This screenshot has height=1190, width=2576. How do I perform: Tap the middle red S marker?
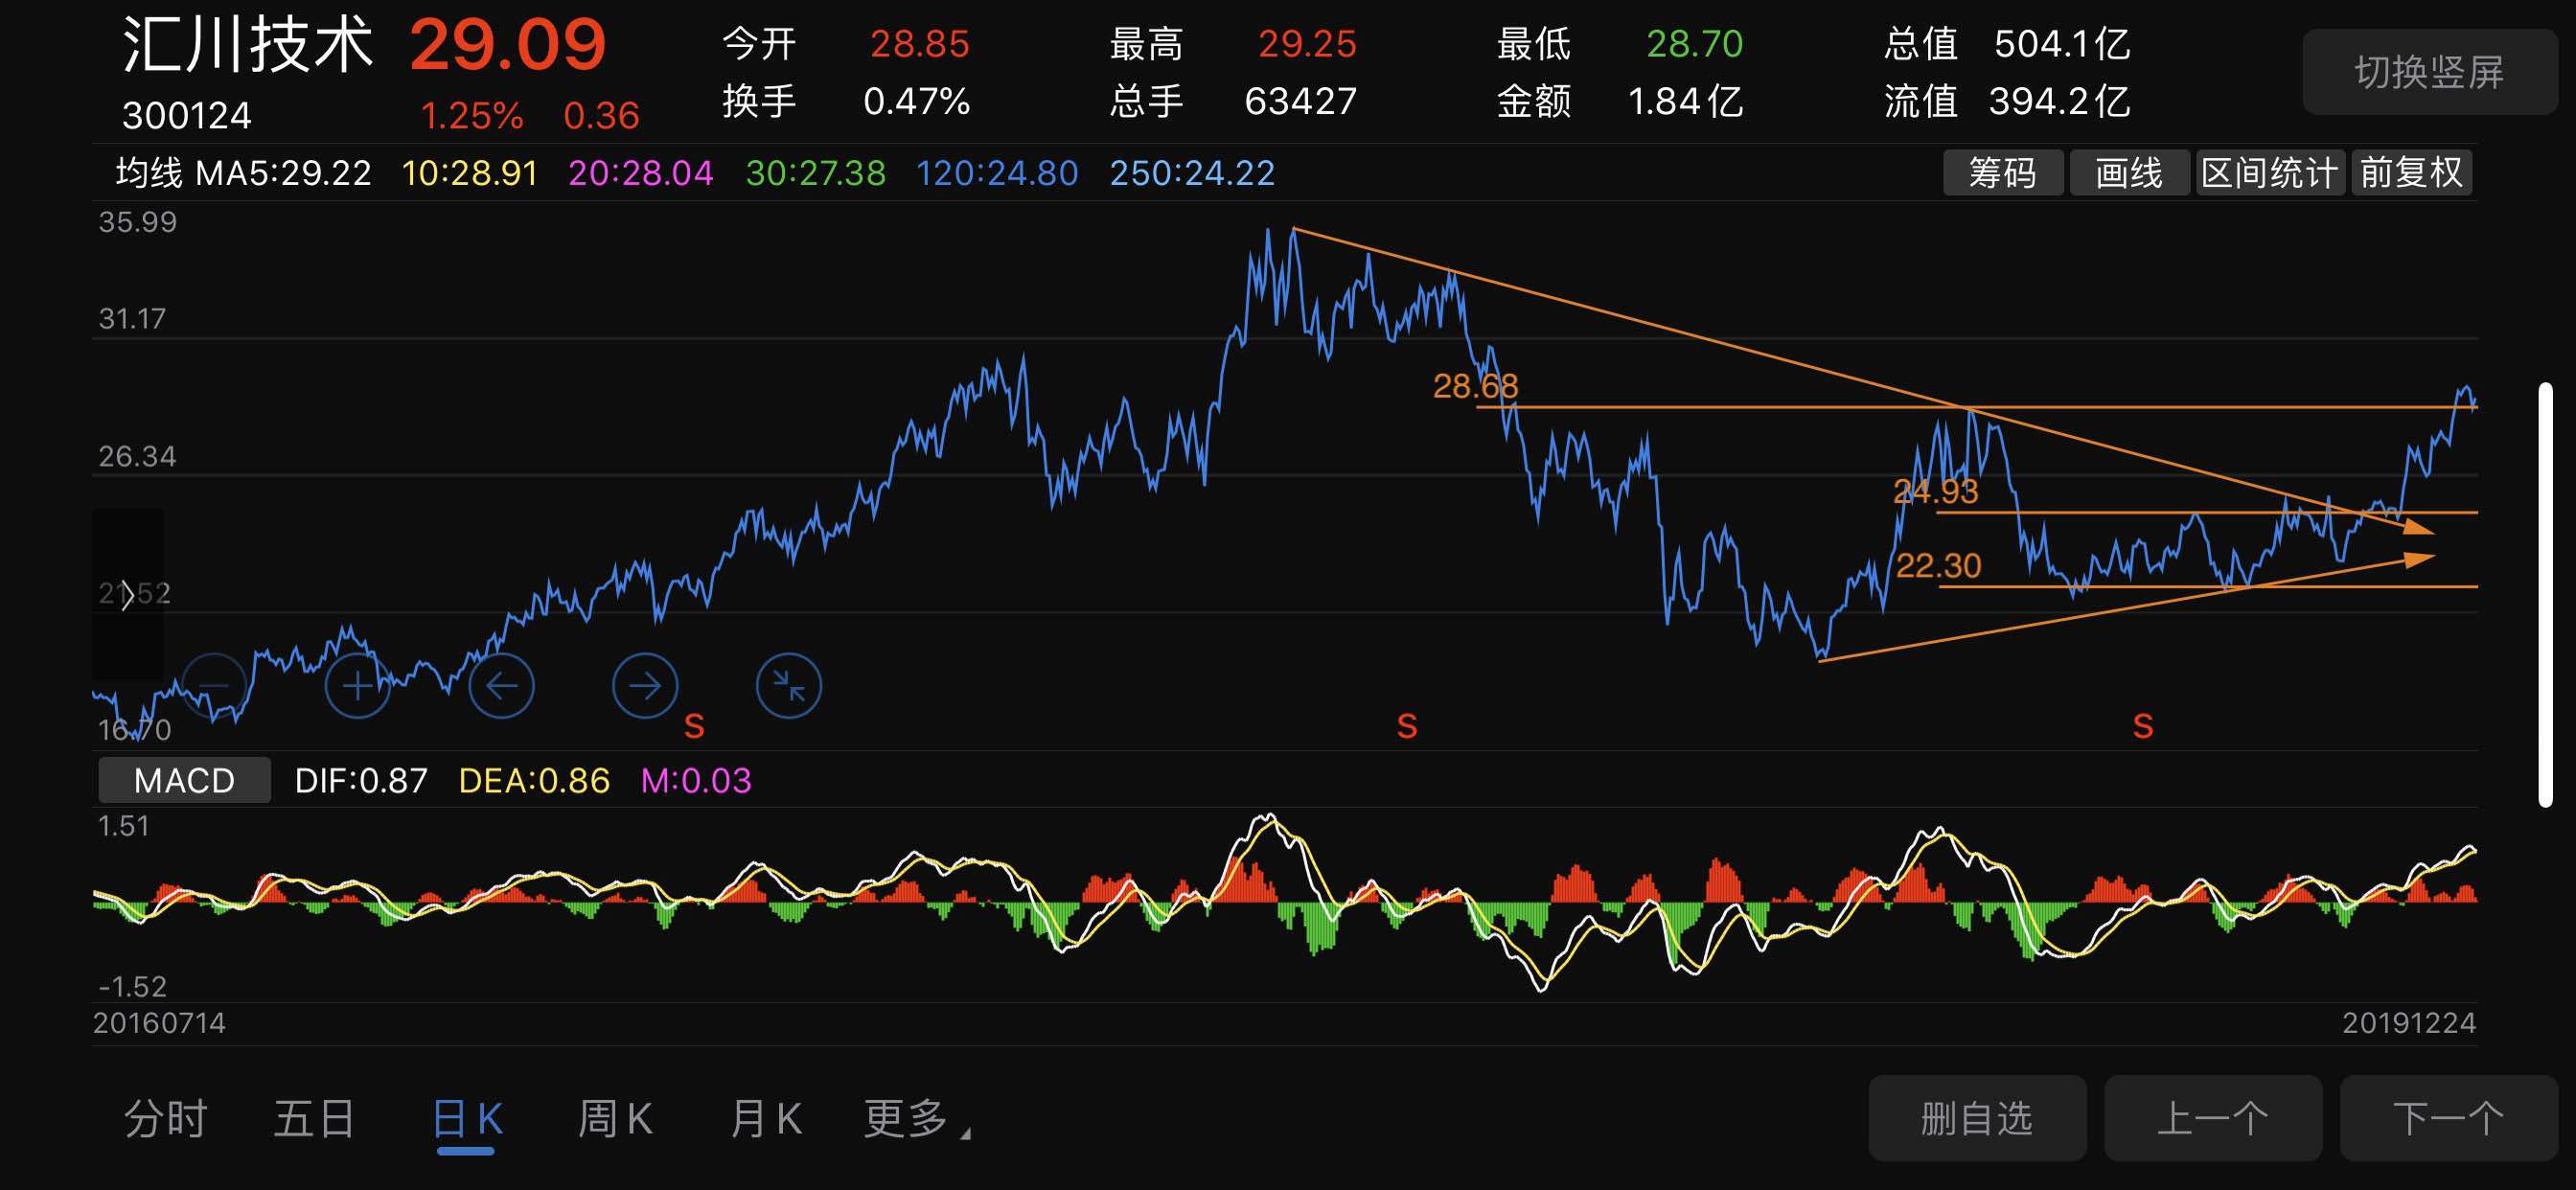coord(1407,727)
